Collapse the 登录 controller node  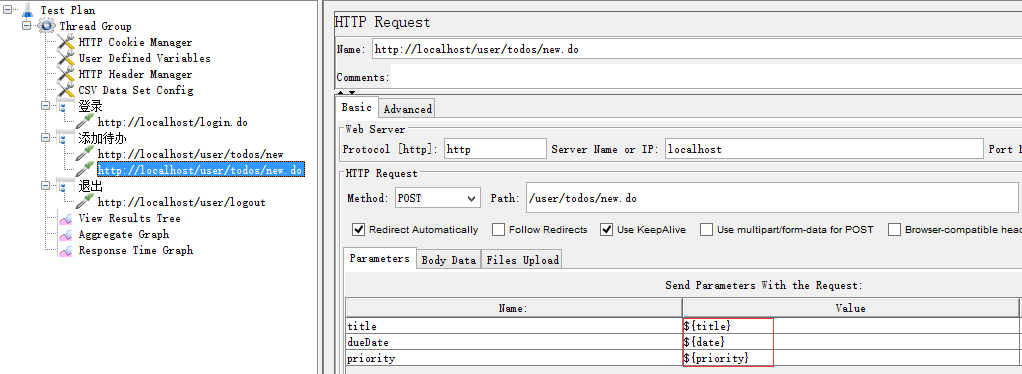(x=46, y=106)
